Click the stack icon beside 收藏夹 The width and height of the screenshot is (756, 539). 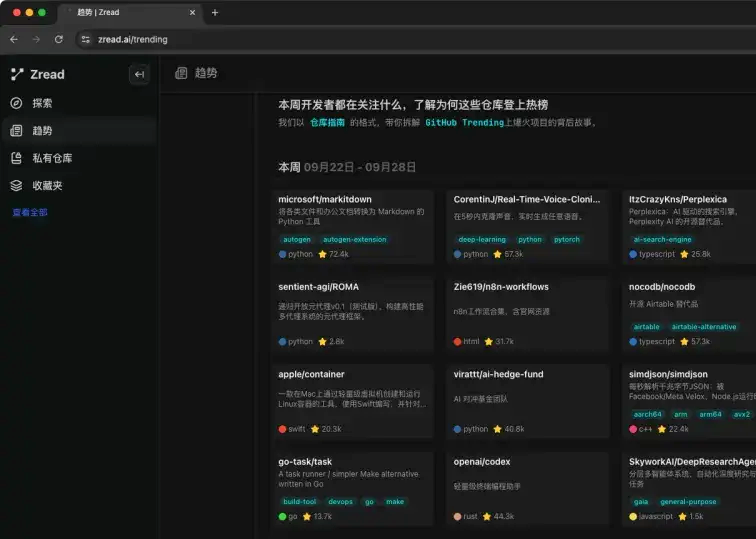pyautogui.click(x=16, y=186)
